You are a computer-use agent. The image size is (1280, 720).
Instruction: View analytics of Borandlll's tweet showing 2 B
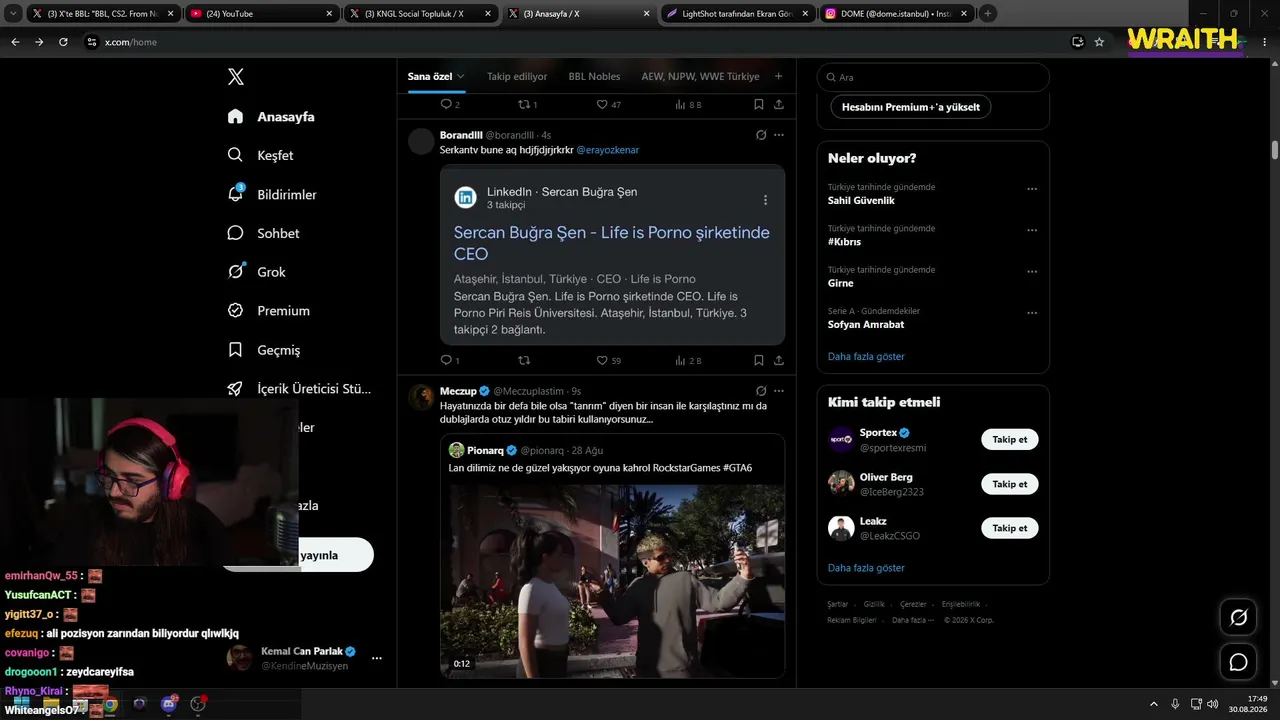pos(688,360)
